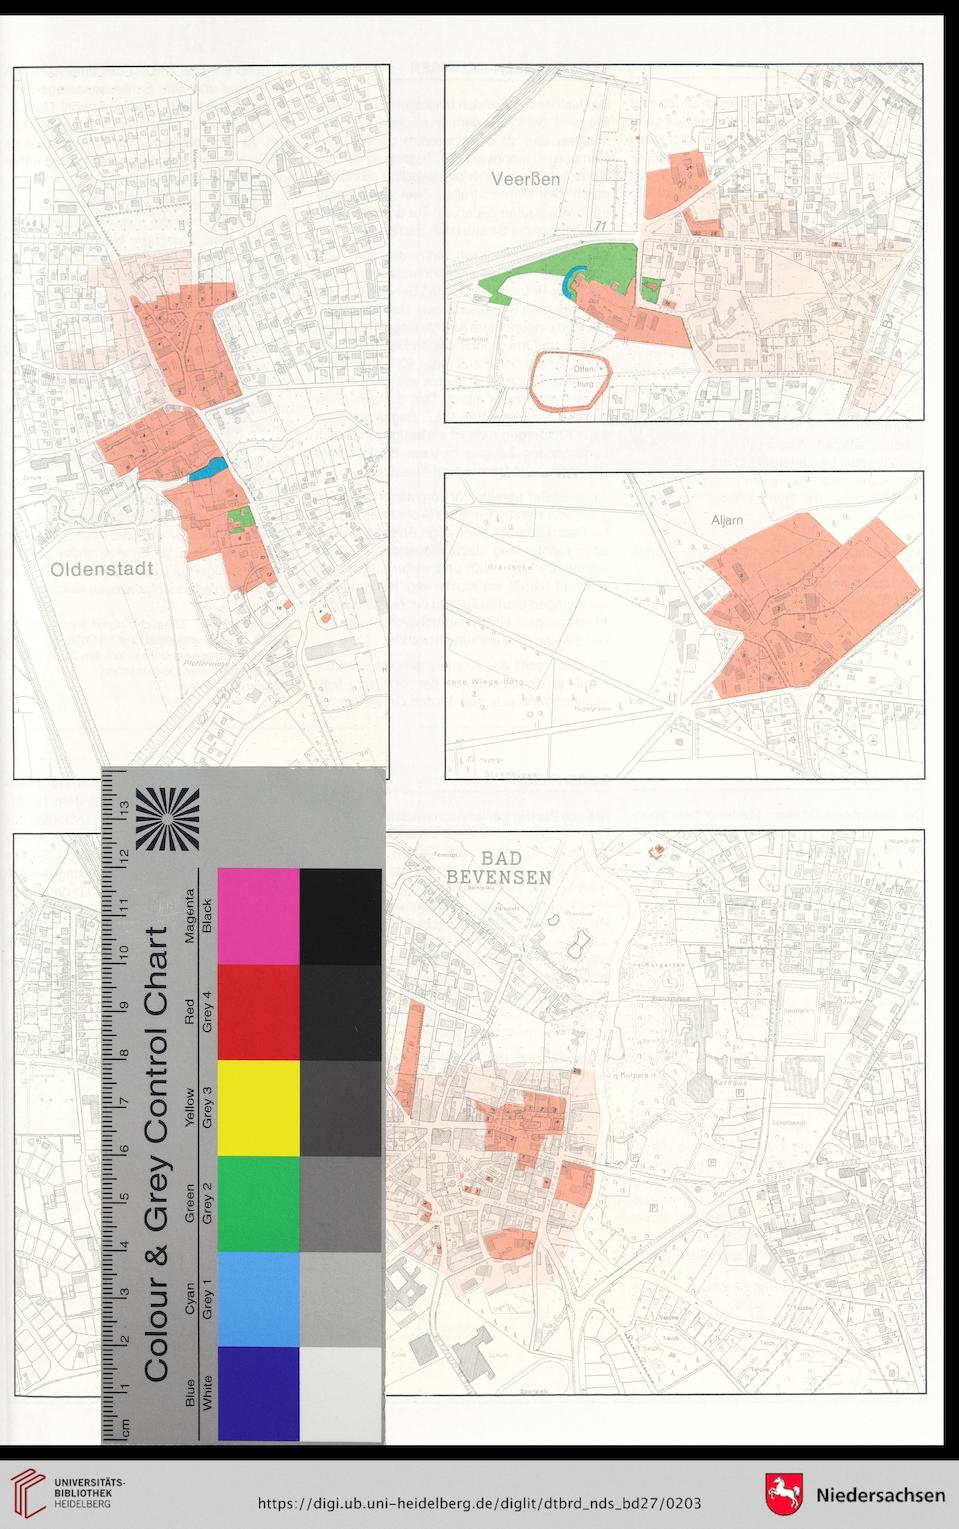The height and width of the screenshot is (1529, 959).
Task: Select the blue color swatch
Action: 259,1394
